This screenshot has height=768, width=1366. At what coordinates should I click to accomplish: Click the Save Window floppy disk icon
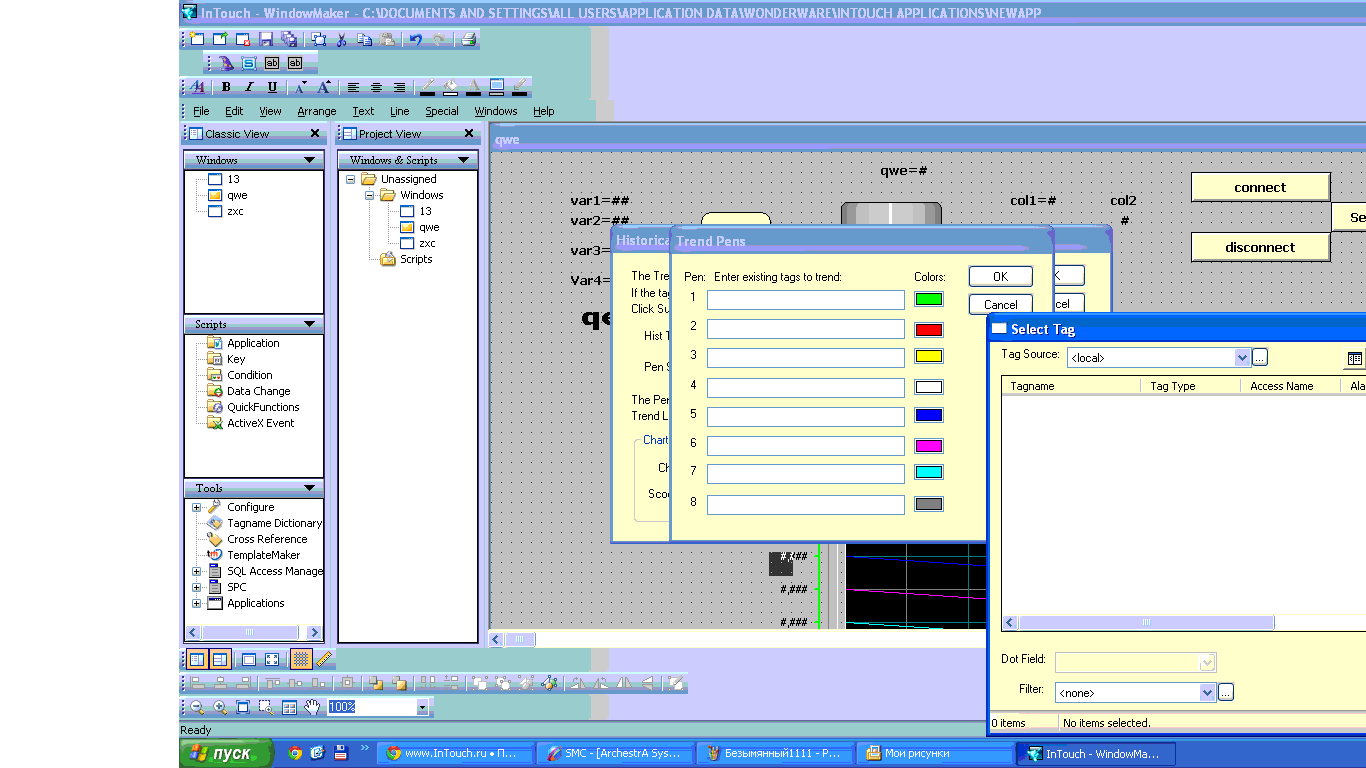[x=266, y=40]
